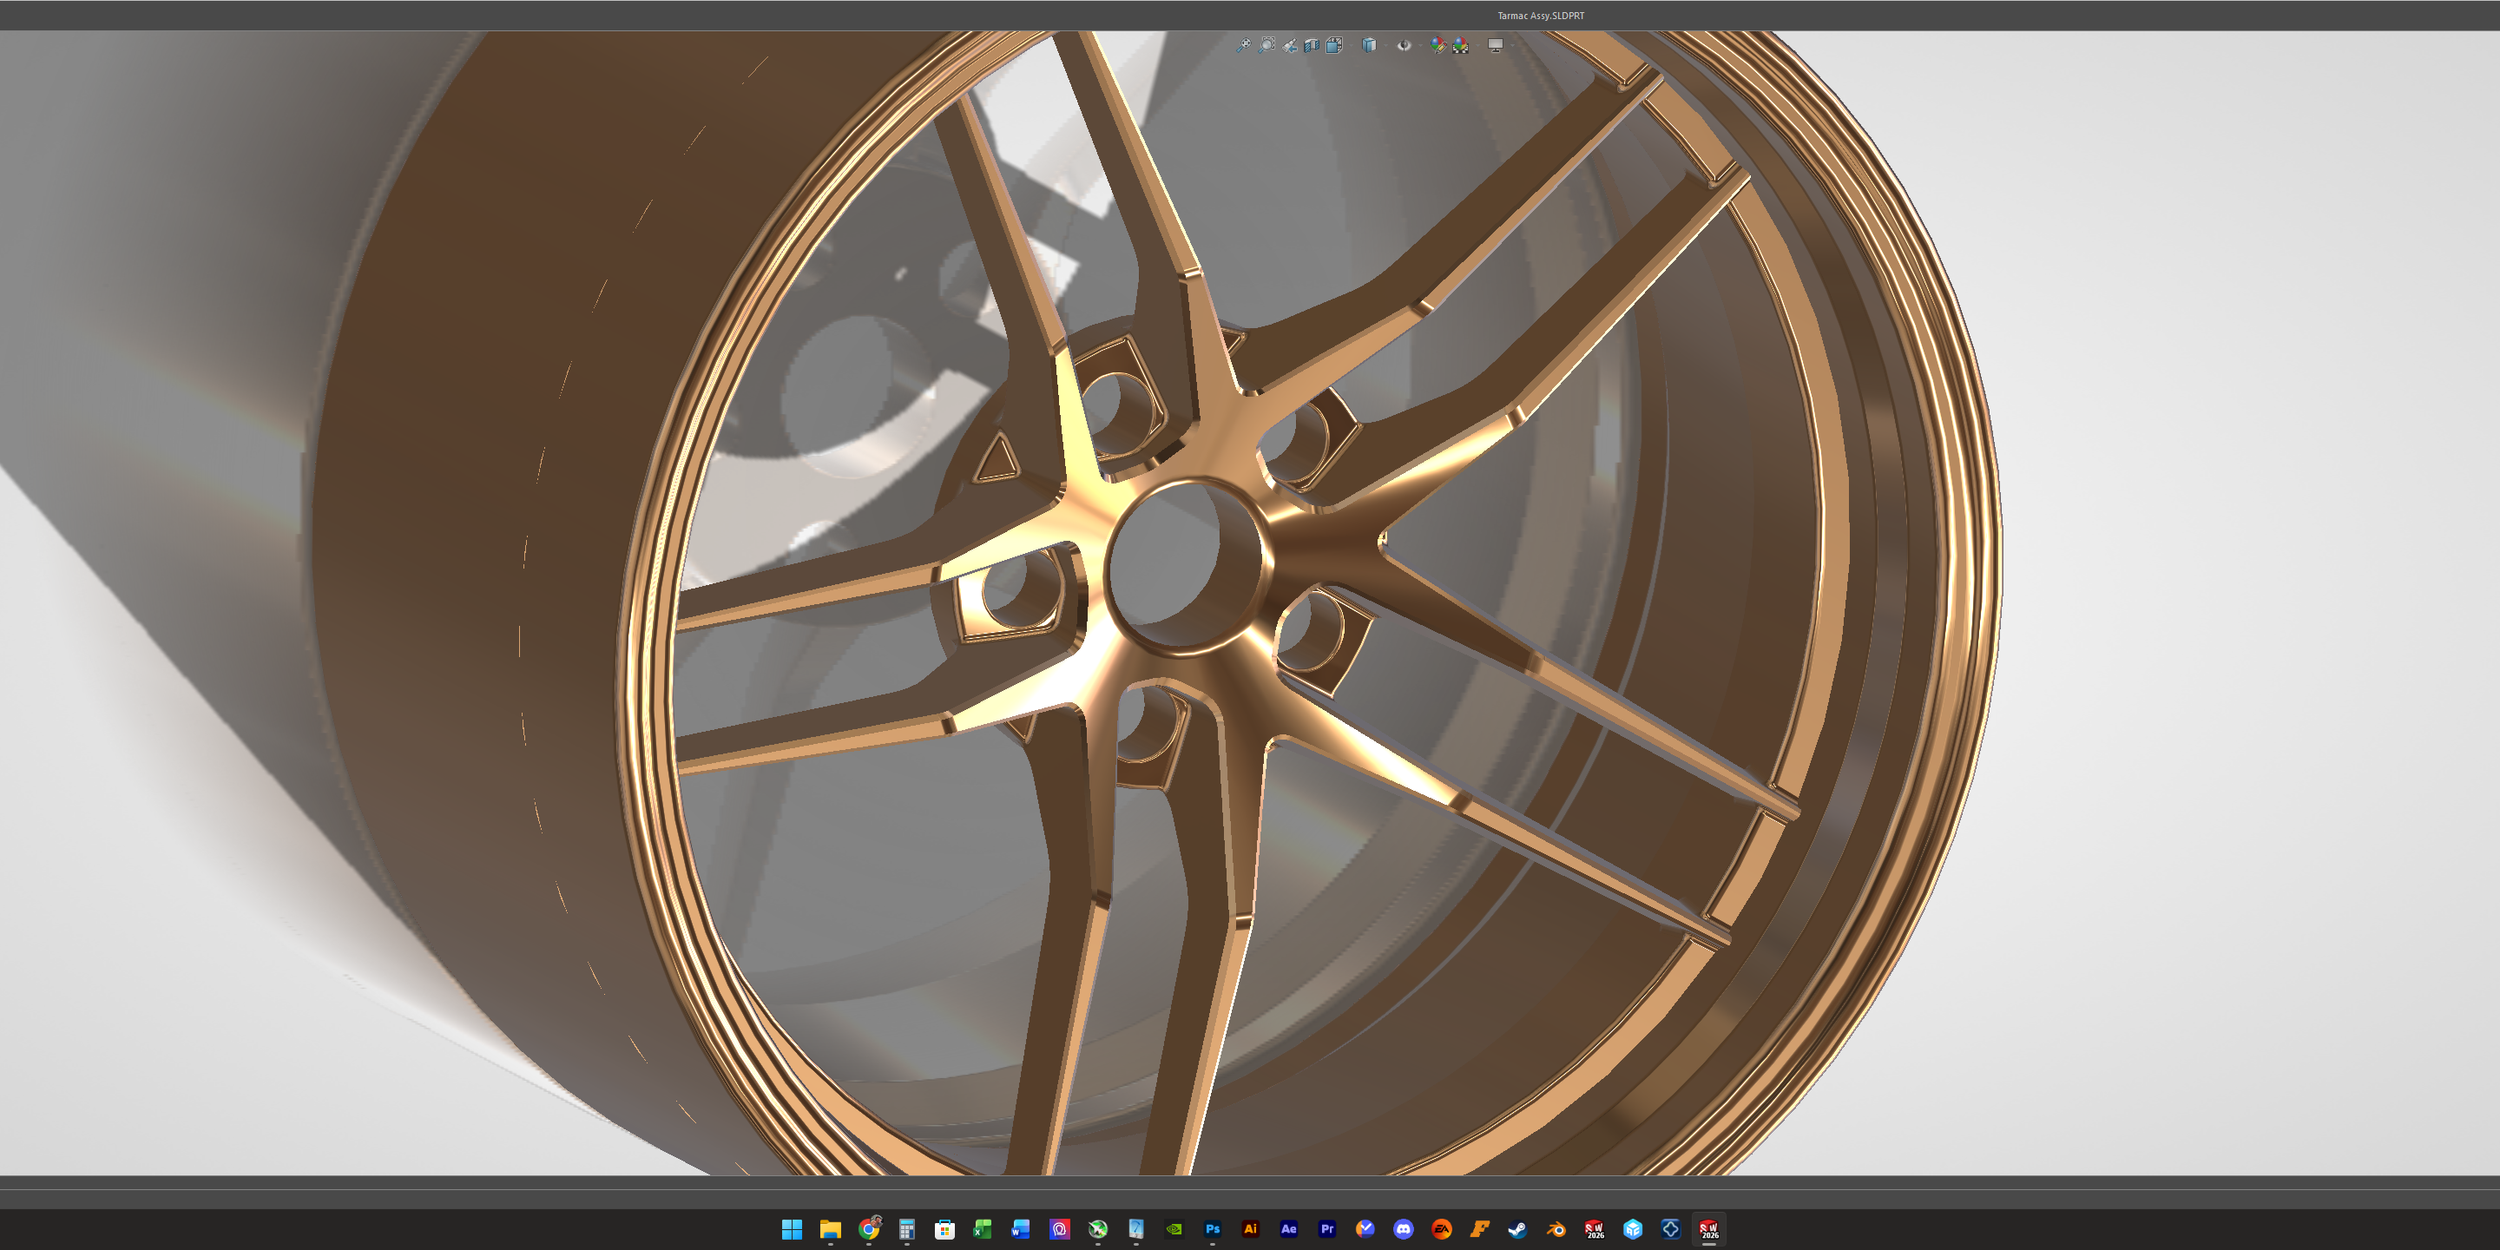Open the Windows Start menu

tap(792, 1229)
